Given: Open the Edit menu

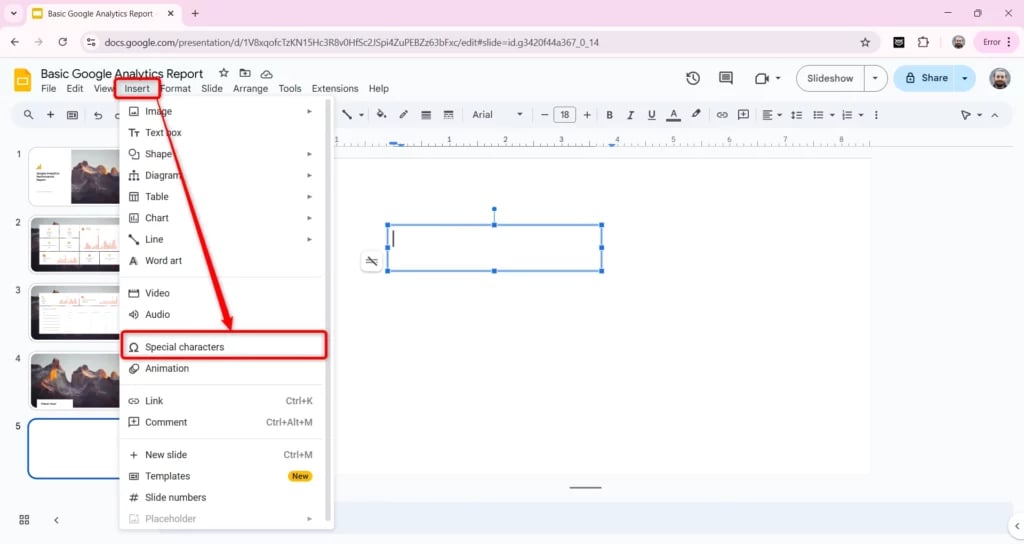Looking at the screenshot, I should point(75,89).
